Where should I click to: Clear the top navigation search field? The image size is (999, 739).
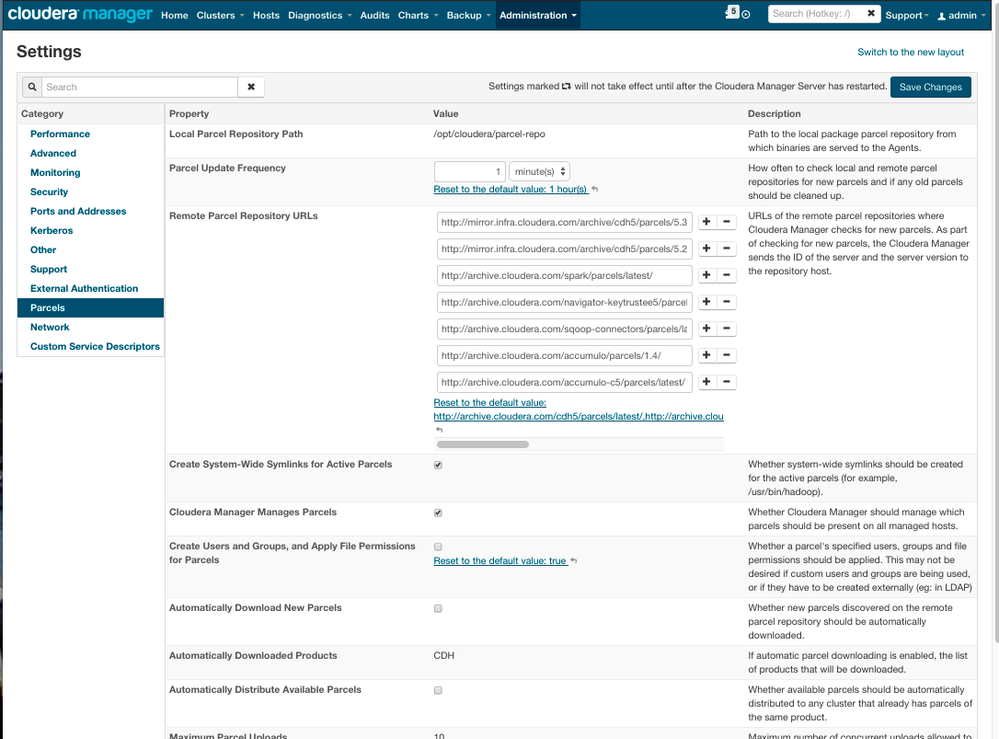(x=871, y=13)
